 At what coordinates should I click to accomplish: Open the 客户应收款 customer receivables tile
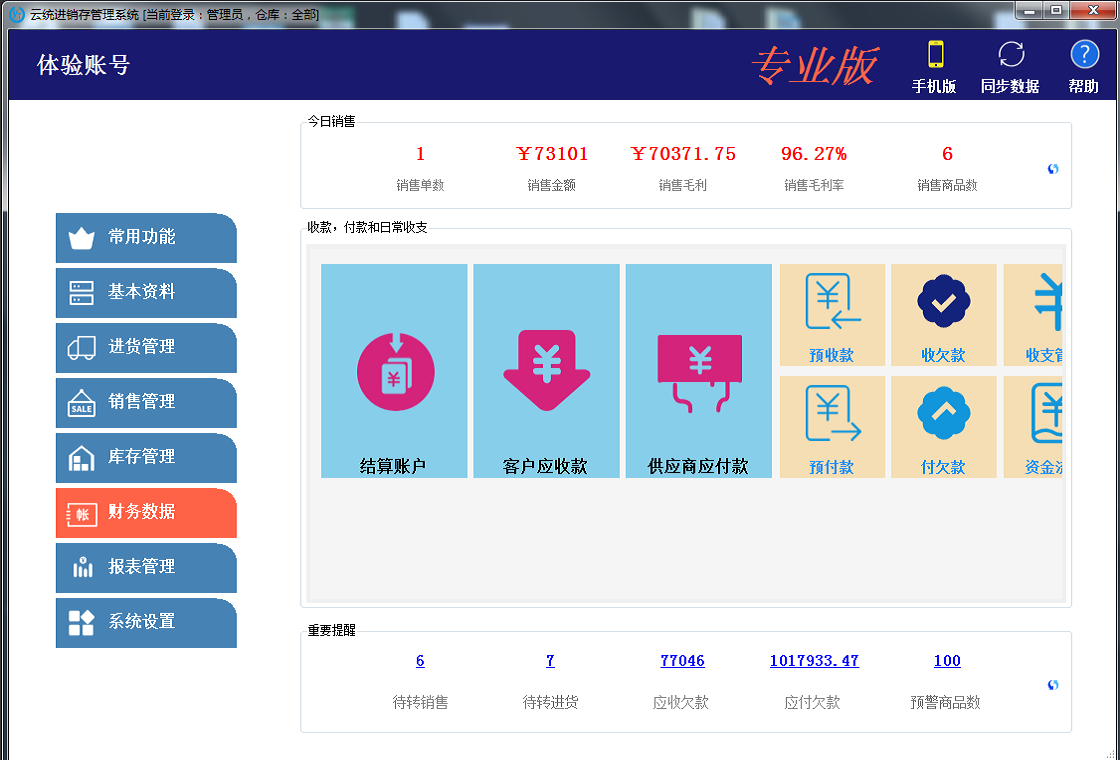(546, 371)
